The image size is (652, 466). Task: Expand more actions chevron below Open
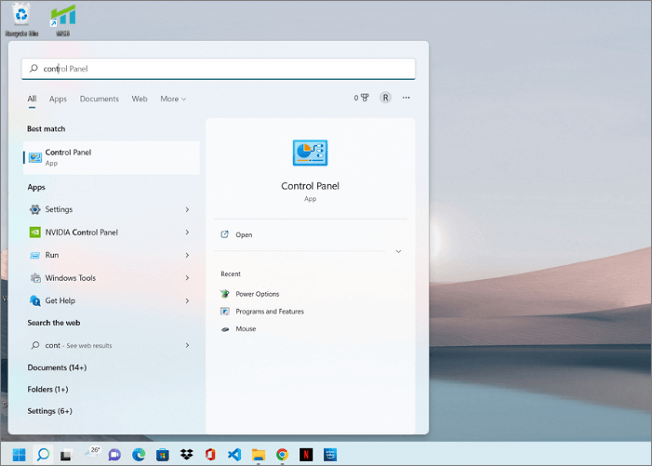[398, 251]
